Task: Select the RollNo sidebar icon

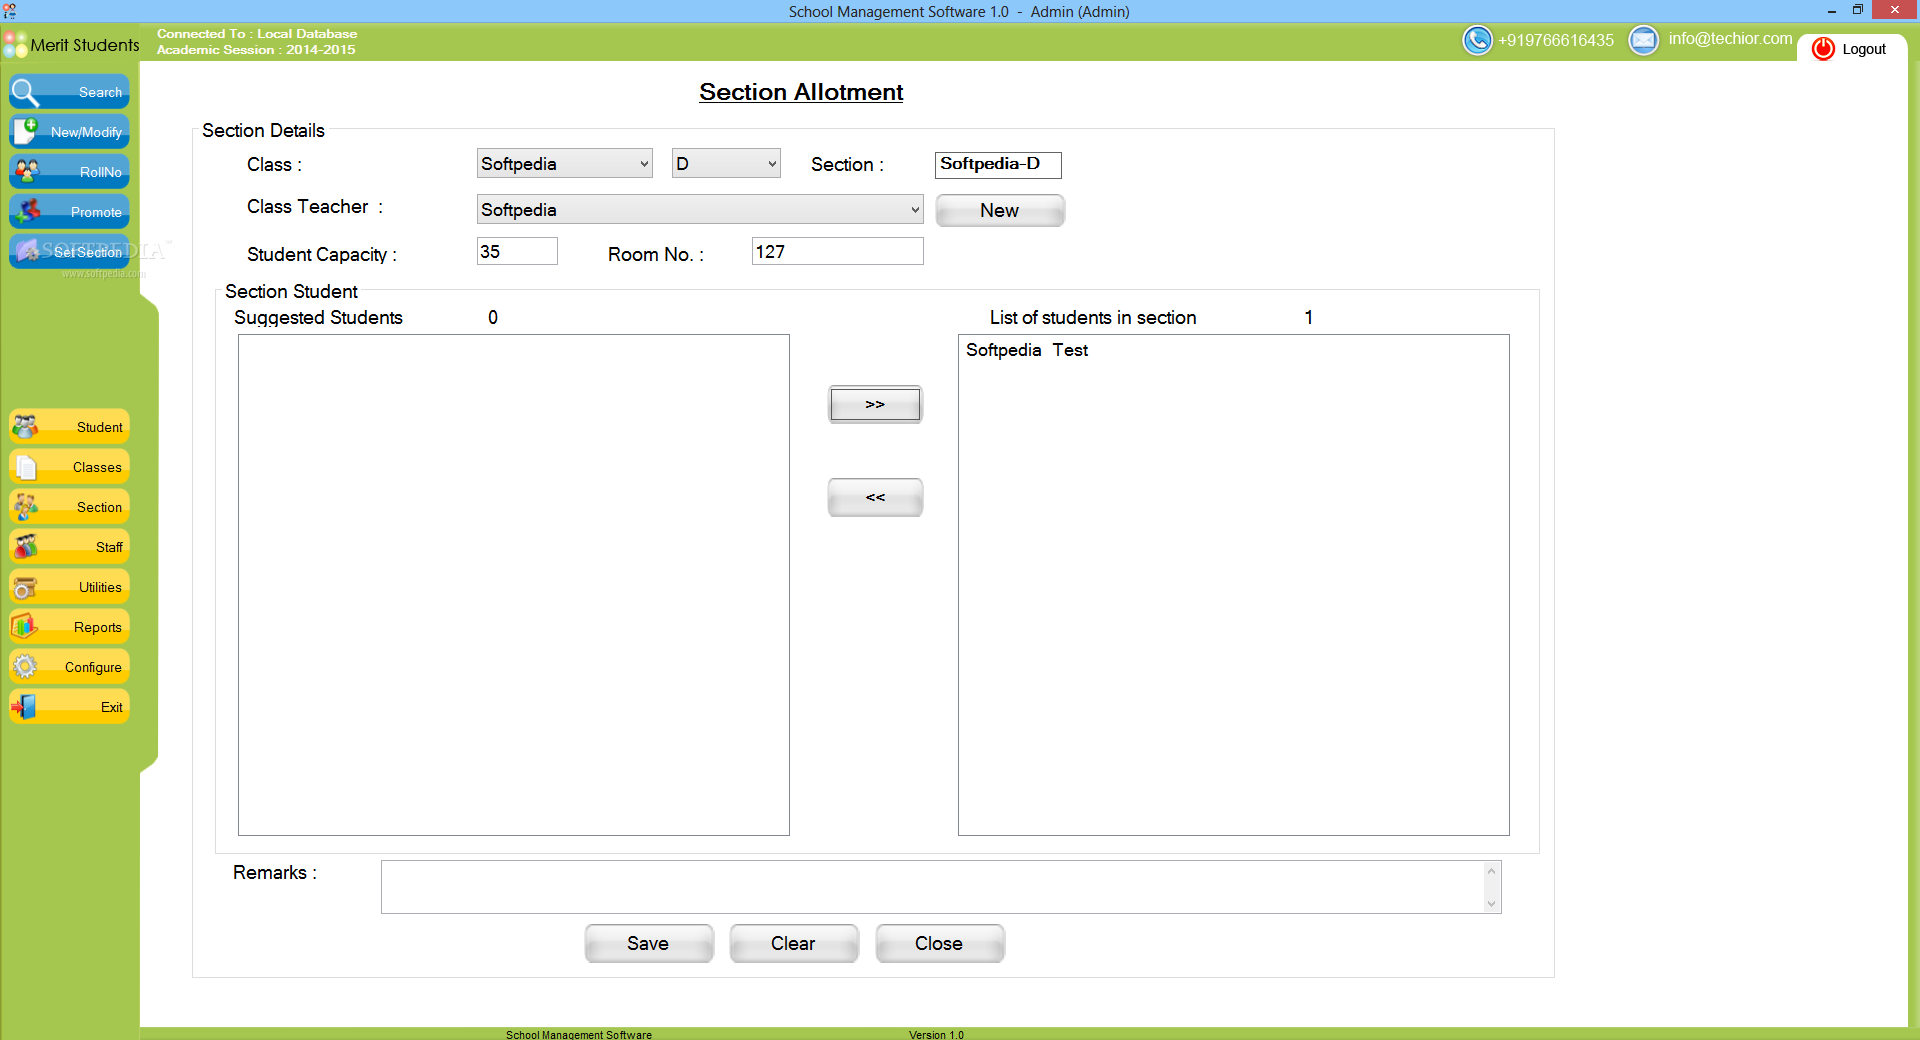Action: pos(27,171)
